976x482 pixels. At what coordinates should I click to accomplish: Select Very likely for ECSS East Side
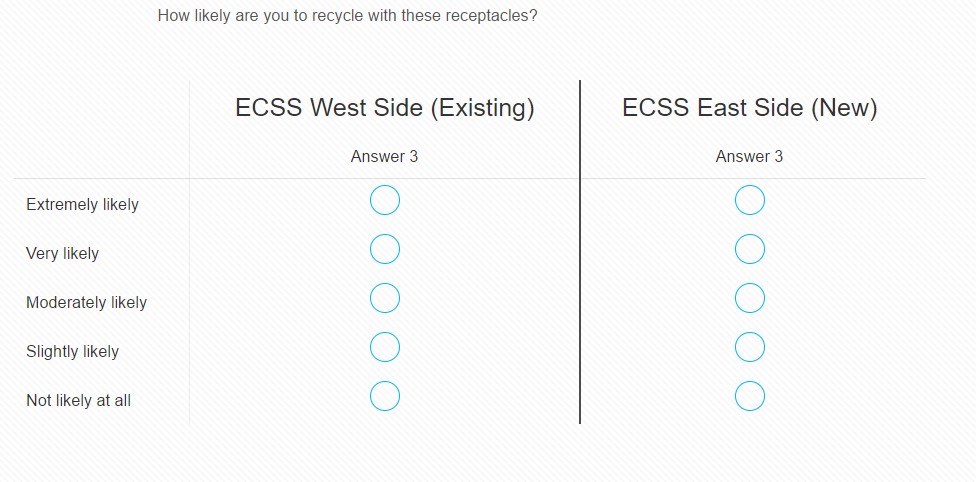tap(750, 249)
